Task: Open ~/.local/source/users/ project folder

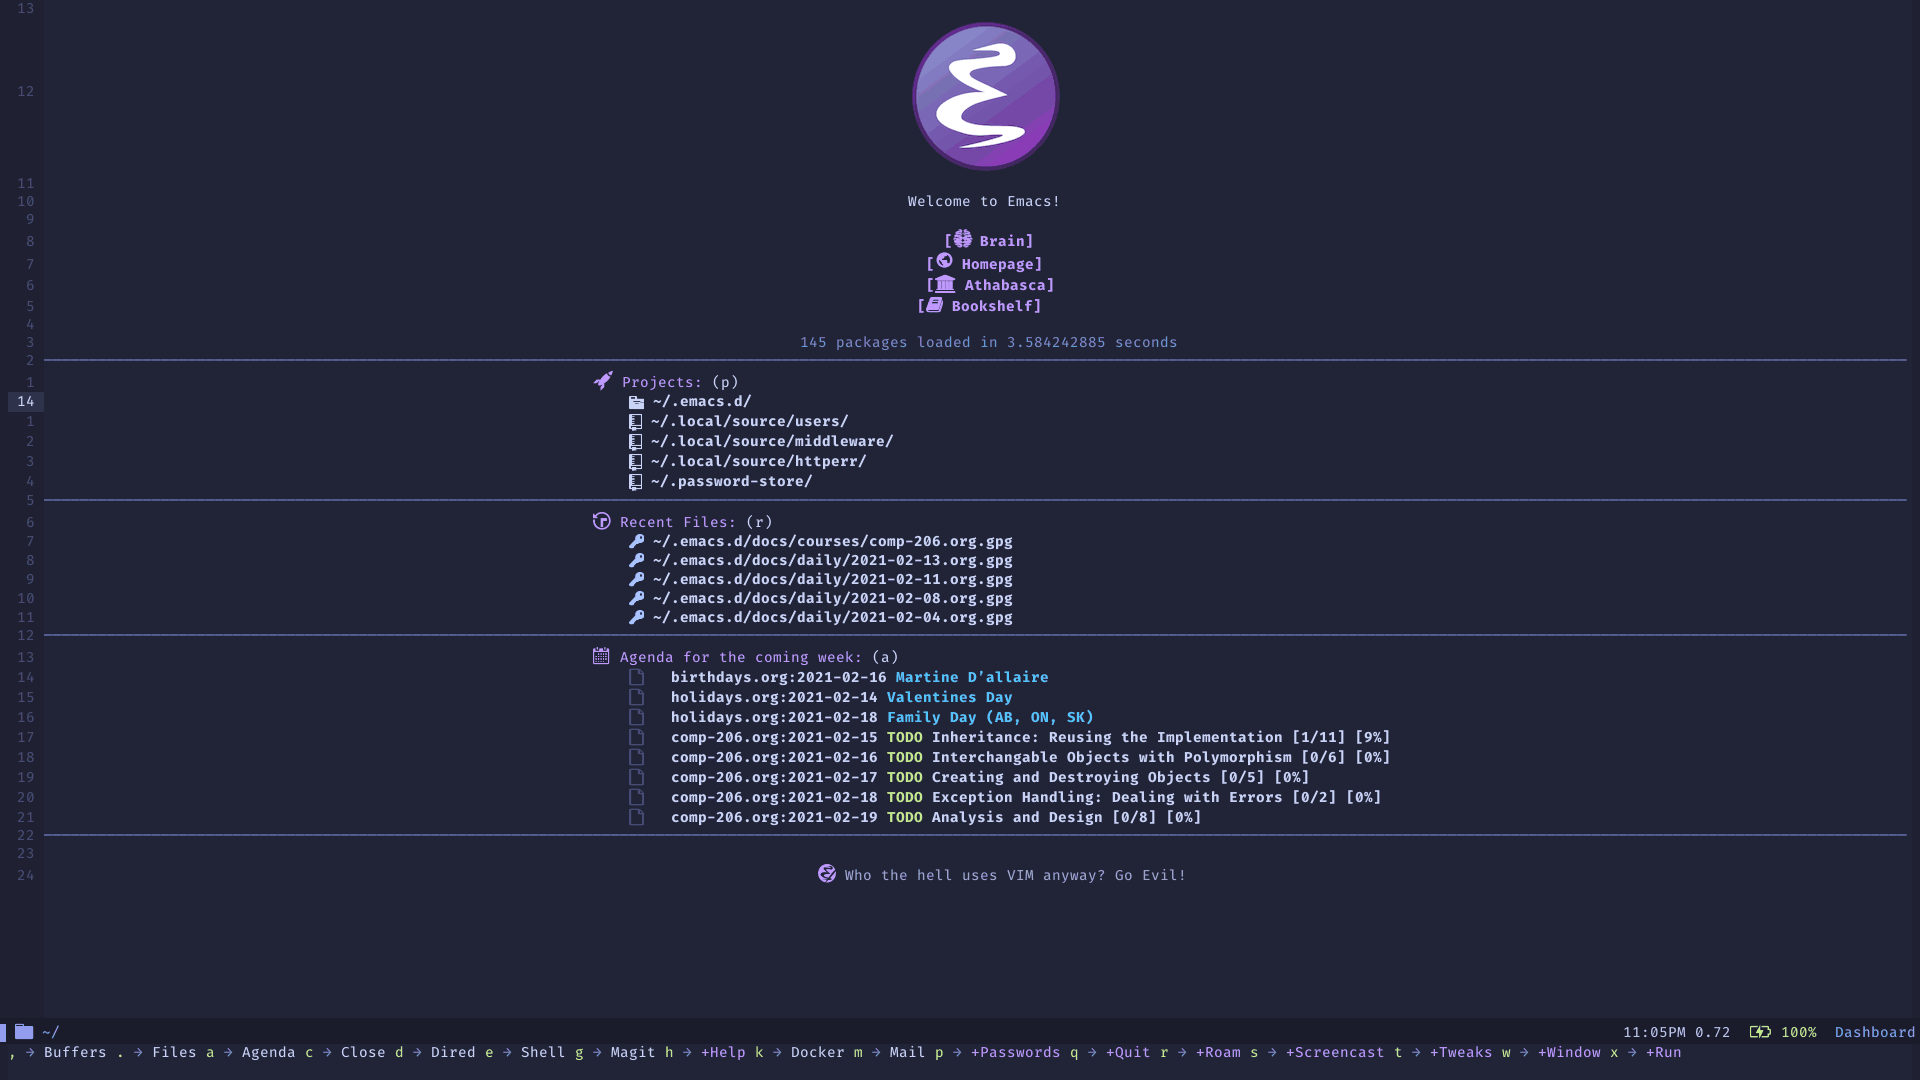Action: (x=749, y=421)
